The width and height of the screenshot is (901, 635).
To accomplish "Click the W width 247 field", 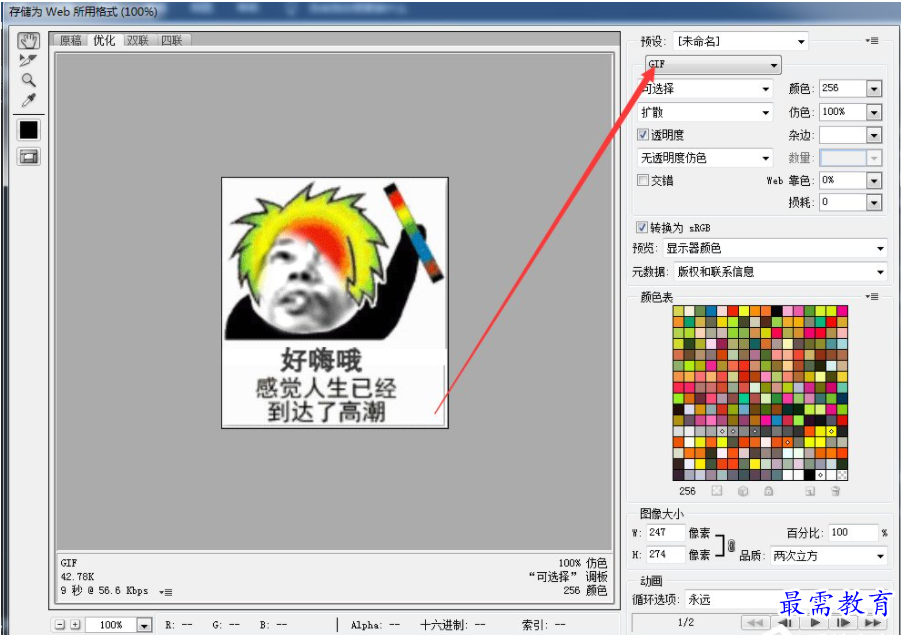I will tap(665, 533).
